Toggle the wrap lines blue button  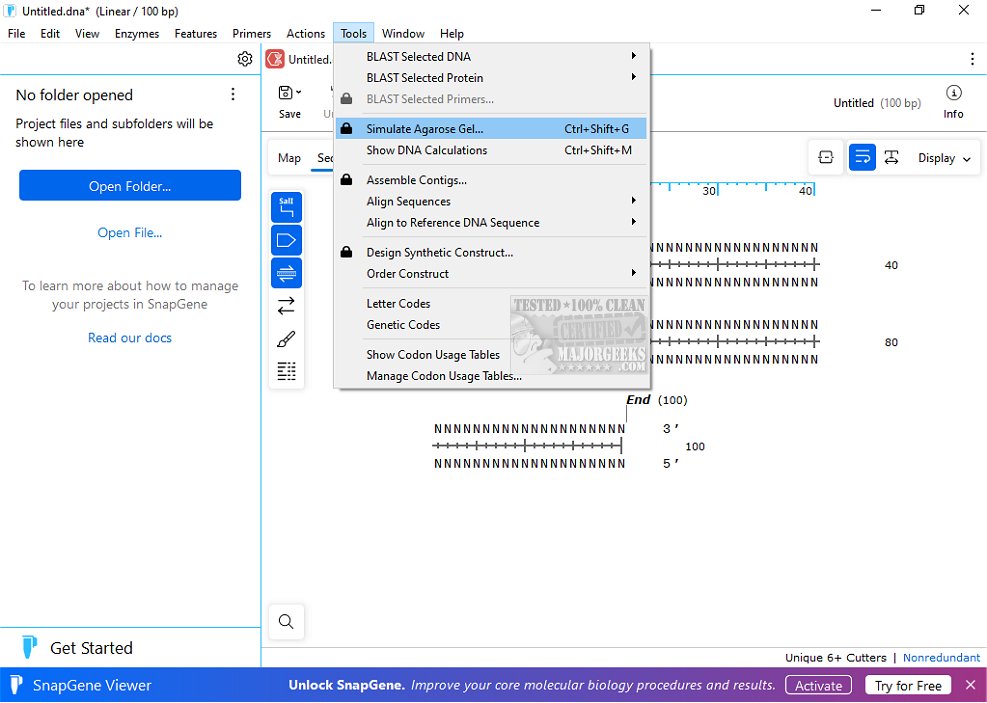[x=862, y=157]
